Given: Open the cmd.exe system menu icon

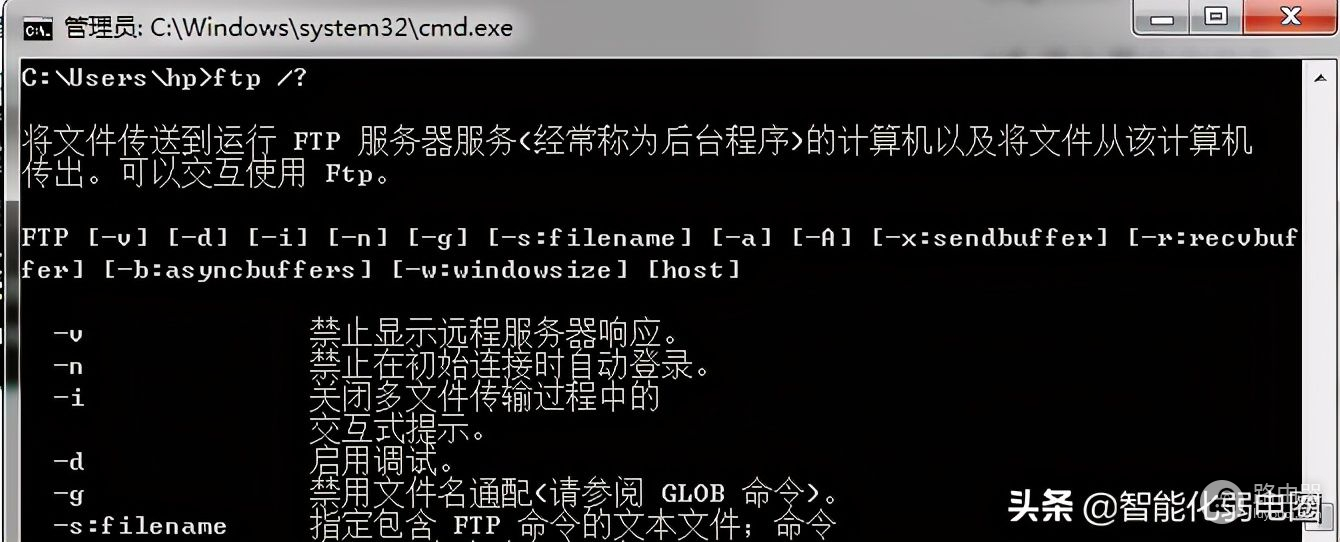Looking at the screenshot, I should 37,28.
